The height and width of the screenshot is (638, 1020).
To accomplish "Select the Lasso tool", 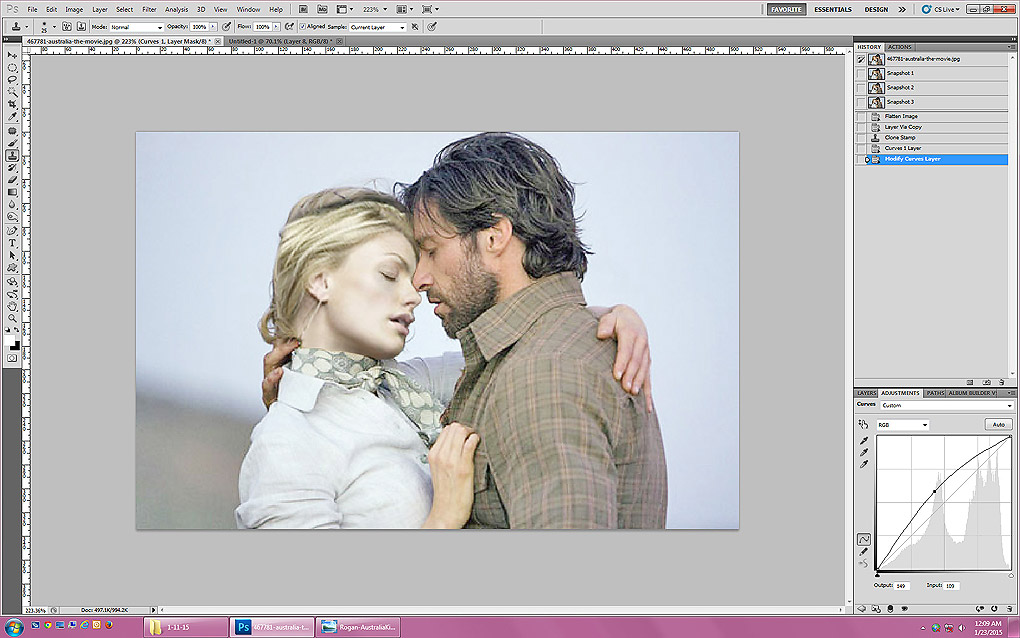I will 13,79.
